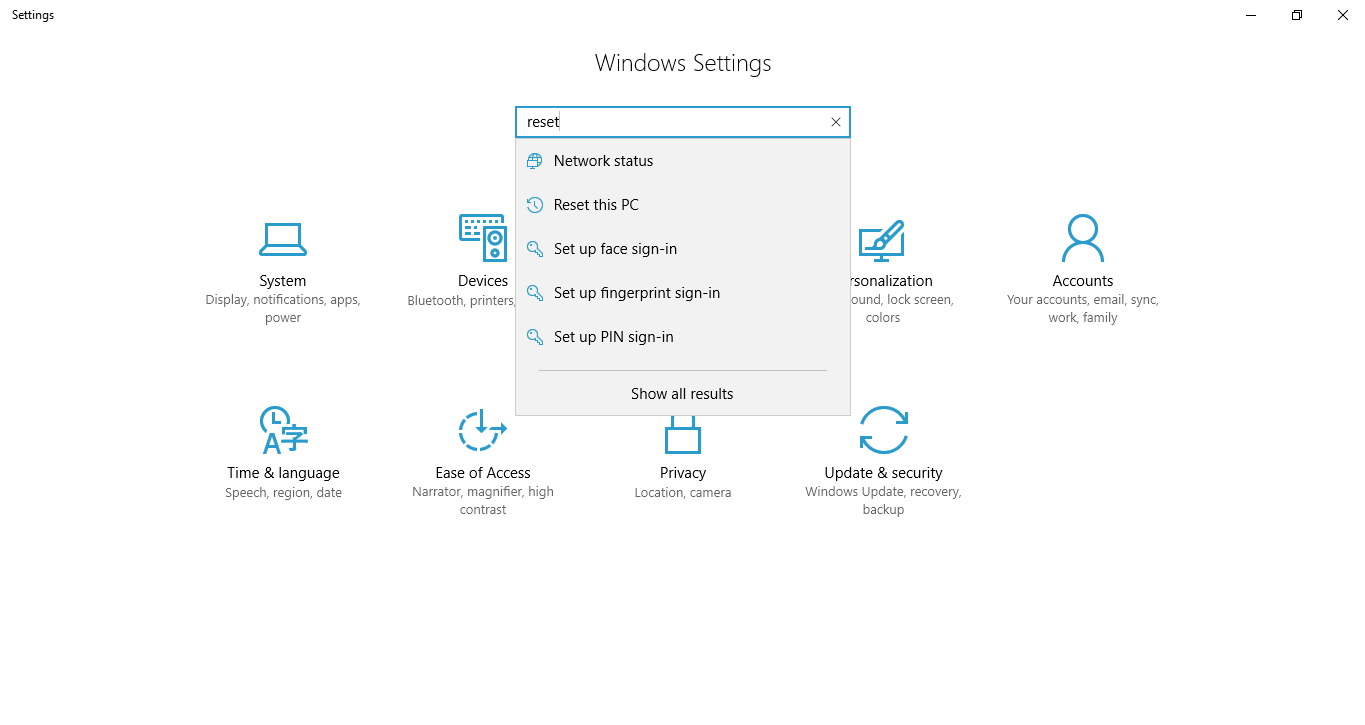Open the Devices keyboard and speaker icon

tap(483, 238)
